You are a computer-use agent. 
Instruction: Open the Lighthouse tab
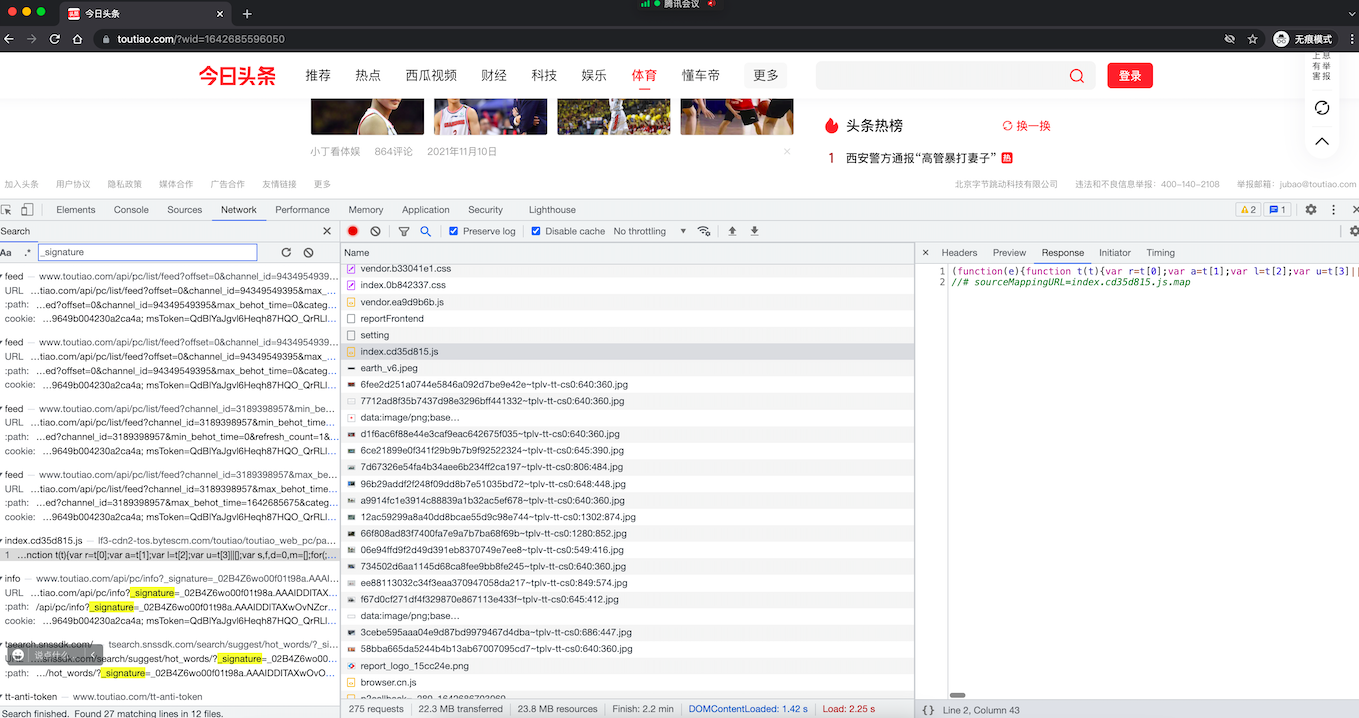pos(552,210)
